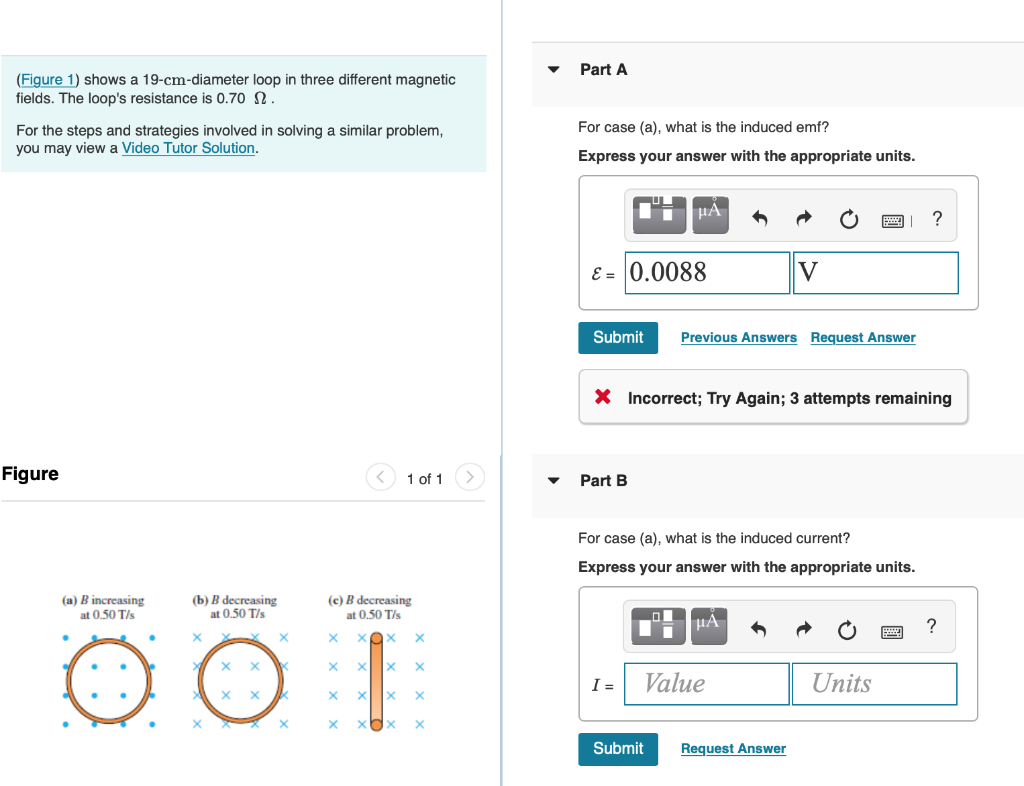The width and height of the screenshot is (1024, 786).
Task: Go to next figure with right arrow
Action: click(469, 477)
